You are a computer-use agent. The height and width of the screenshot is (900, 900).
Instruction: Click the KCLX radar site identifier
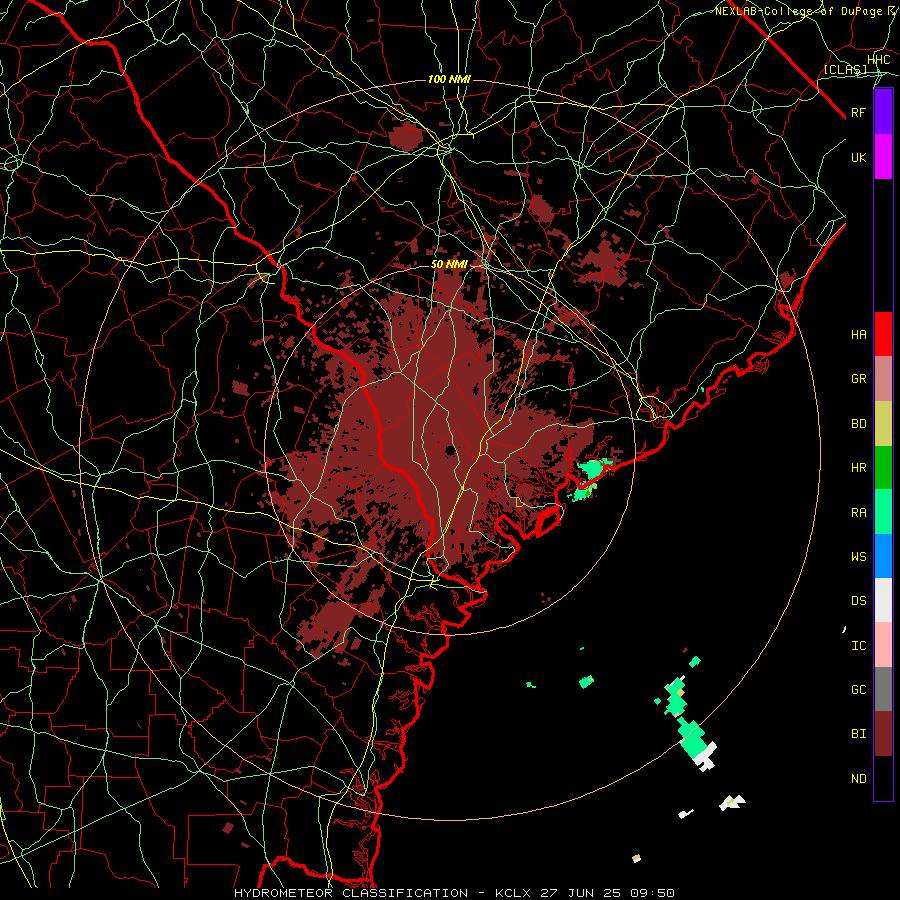(x=513, y=893)
